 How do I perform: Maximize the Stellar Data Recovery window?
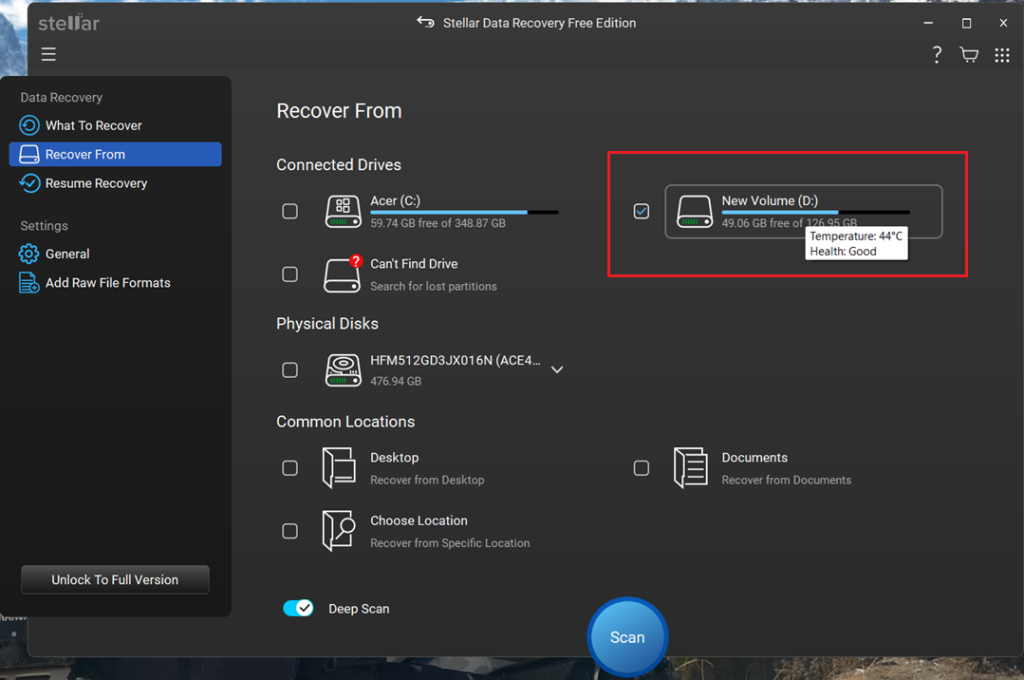click(x=967, y=23)
